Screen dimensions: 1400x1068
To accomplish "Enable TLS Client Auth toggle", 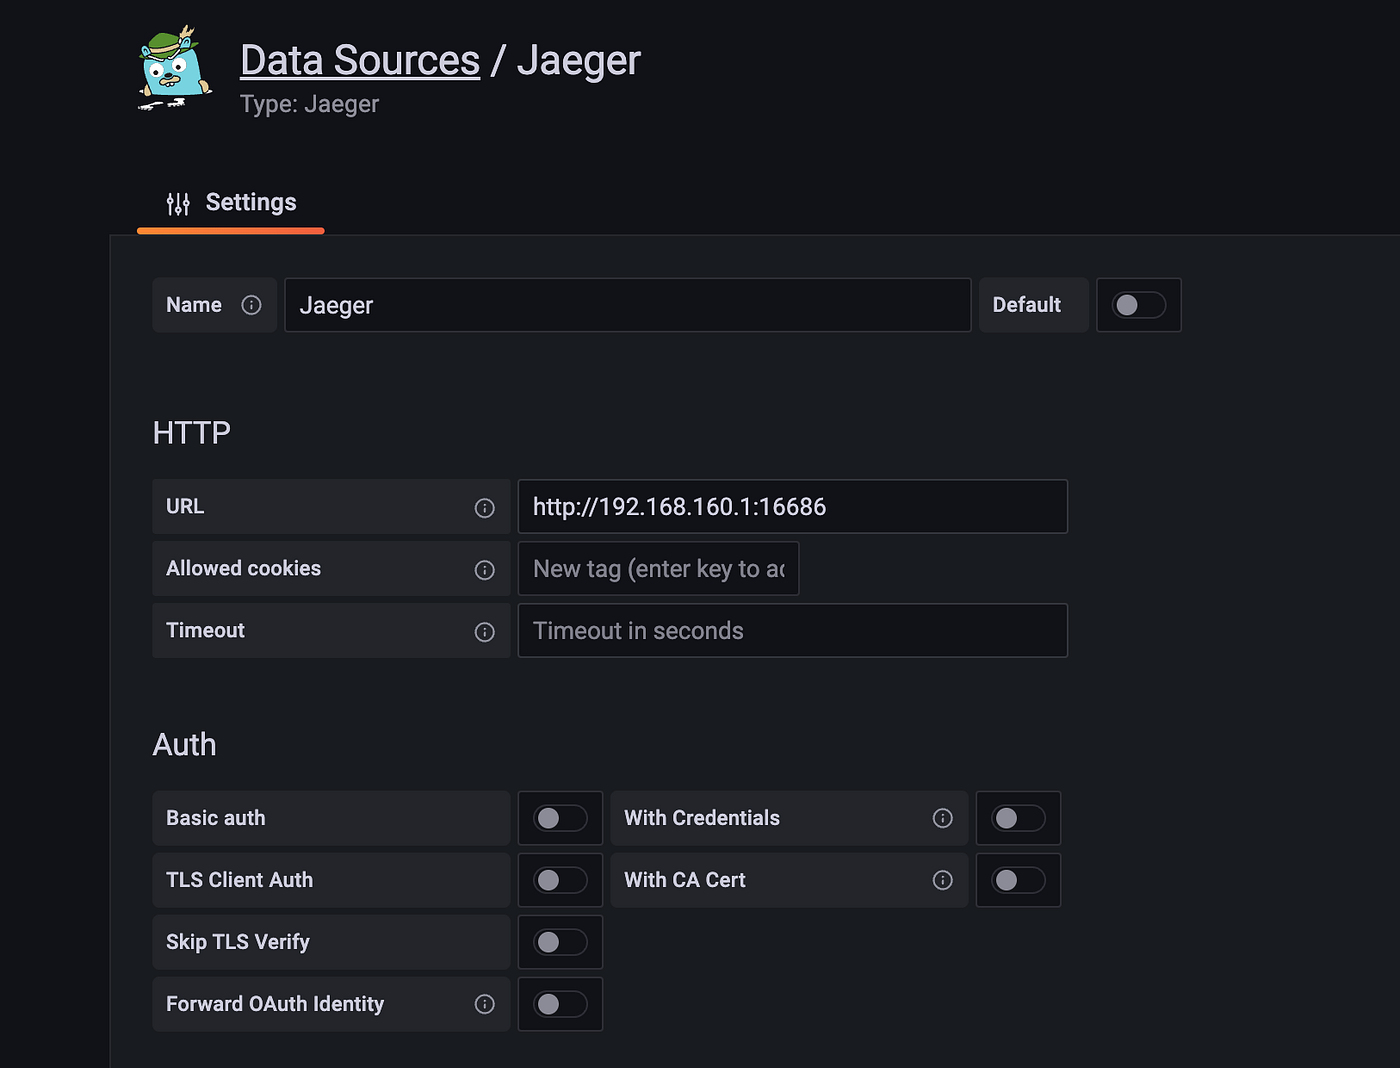I will (560, 880).
